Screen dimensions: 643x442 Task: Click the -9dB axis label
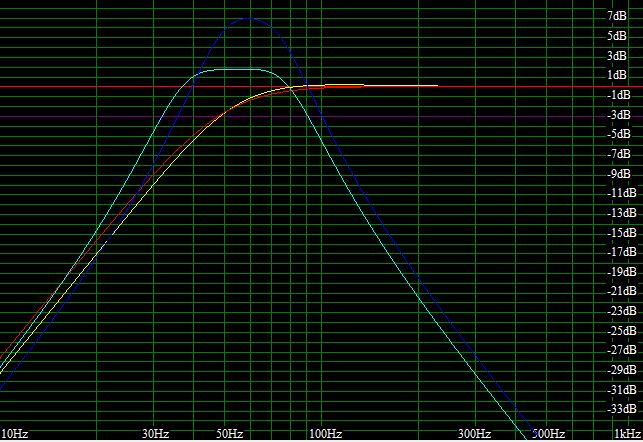point(618,173)
